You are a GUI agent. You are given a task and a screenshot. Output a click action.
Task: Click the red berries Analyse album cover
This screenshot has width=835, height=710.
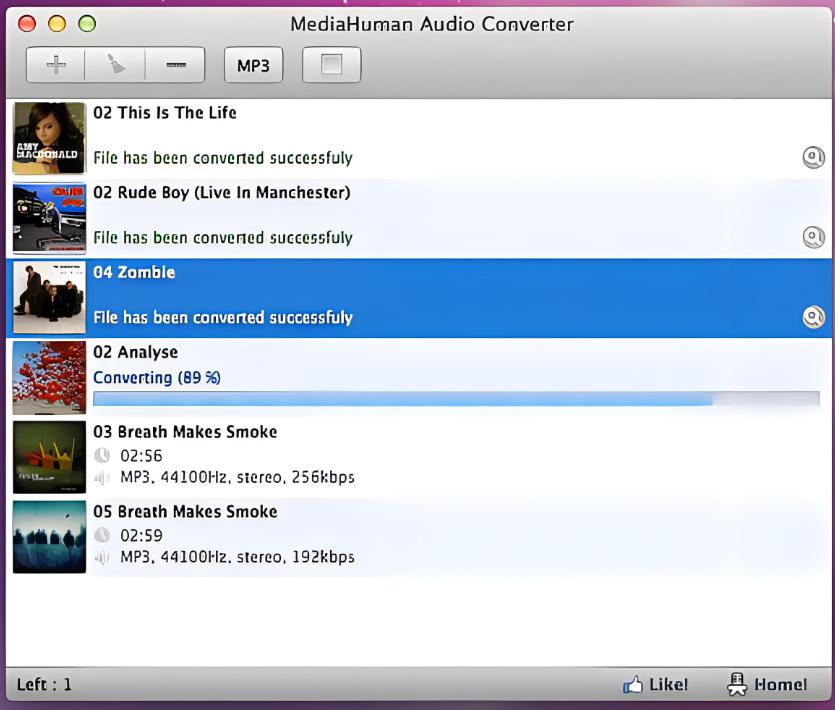tap(49, 378)
